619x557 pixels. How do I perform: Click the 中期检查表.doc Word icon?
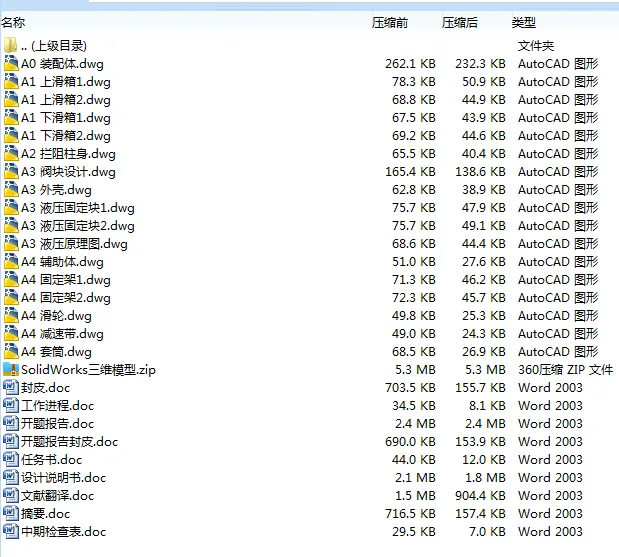tap(11, 531)
